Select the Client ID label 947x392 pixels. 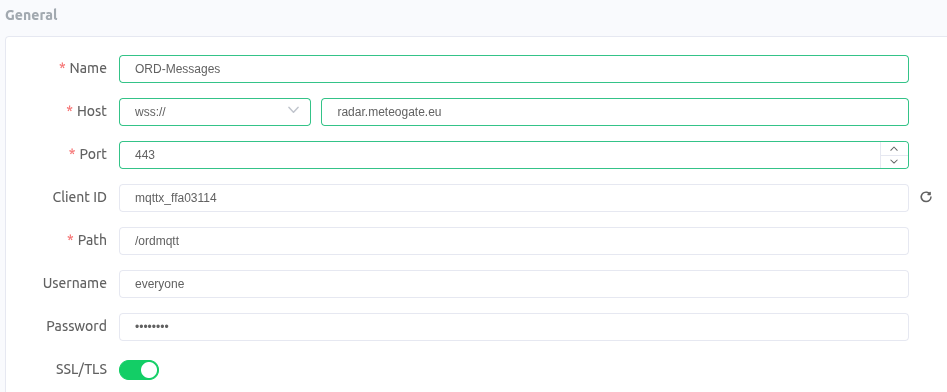point(80,197)
